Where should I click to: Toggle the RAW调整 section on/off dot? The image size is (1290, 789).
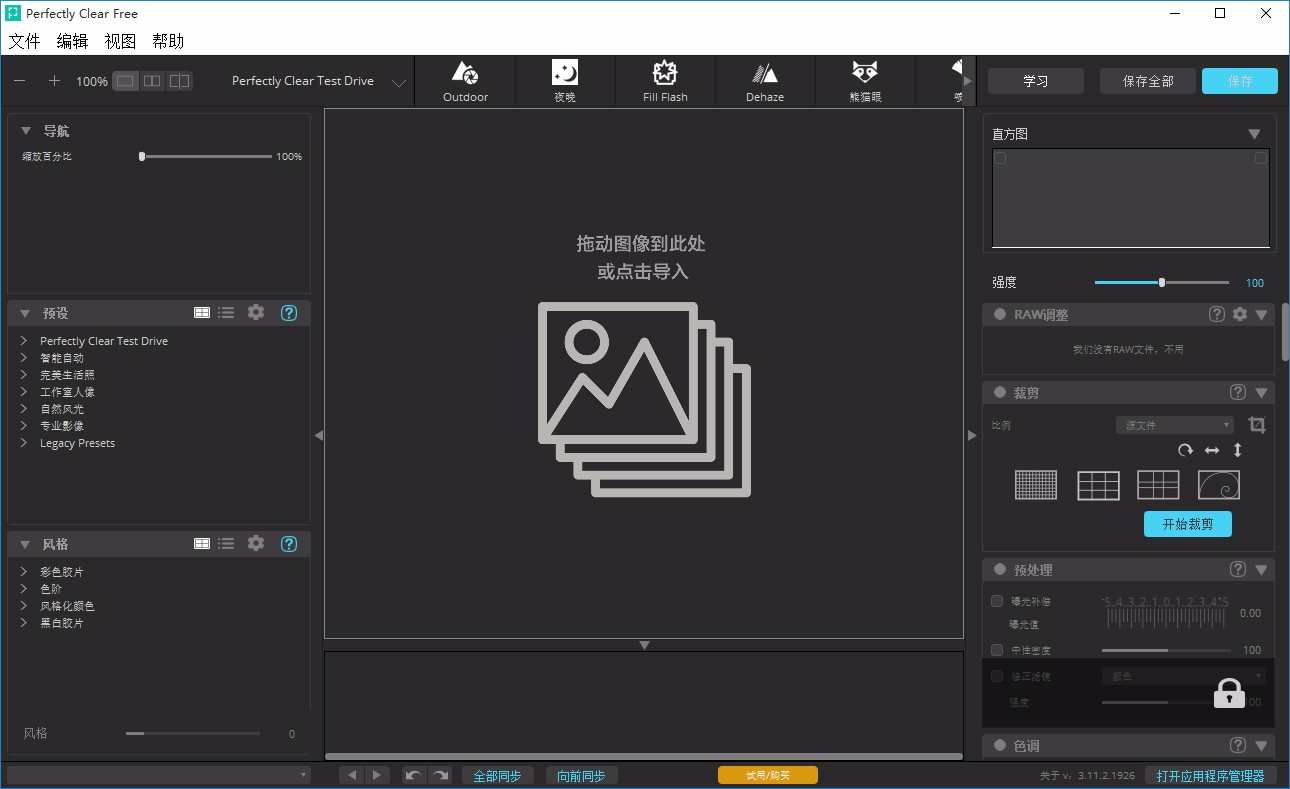click(1000, 314)
